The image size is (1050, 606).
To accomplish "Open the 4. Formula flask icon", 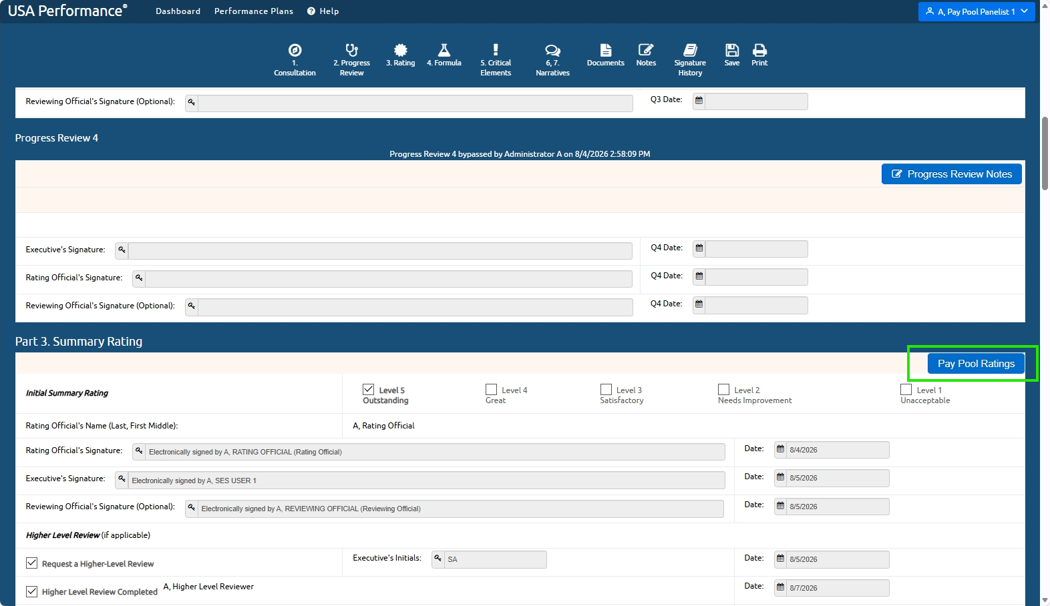I will coord(444,55).
